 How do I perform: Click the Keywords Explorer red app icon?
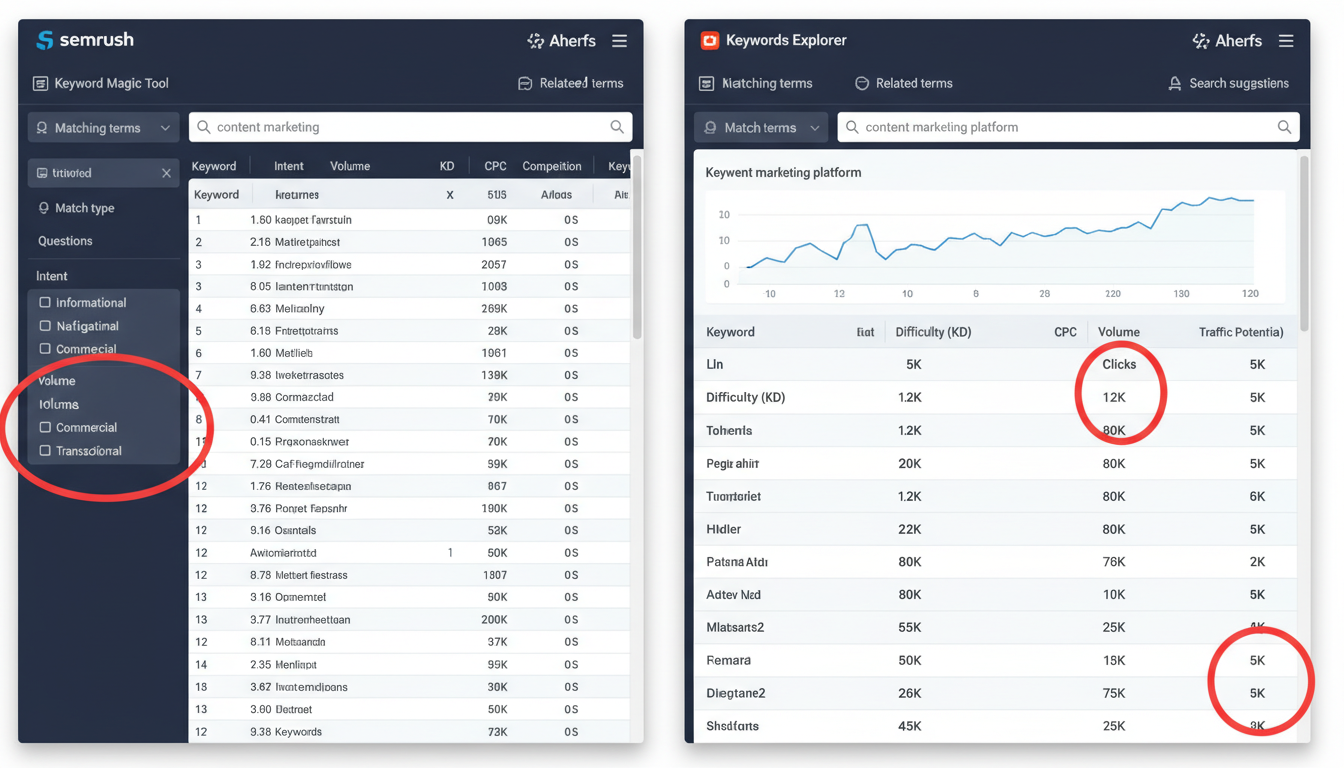[710, 40]
